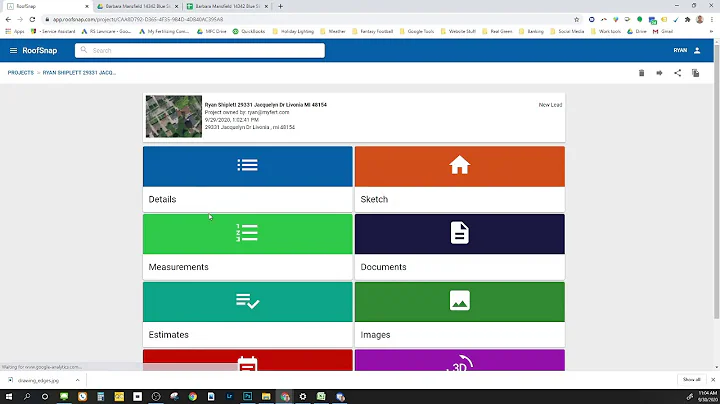
Task: Open the Estimates tile
Action: point(248,314)
